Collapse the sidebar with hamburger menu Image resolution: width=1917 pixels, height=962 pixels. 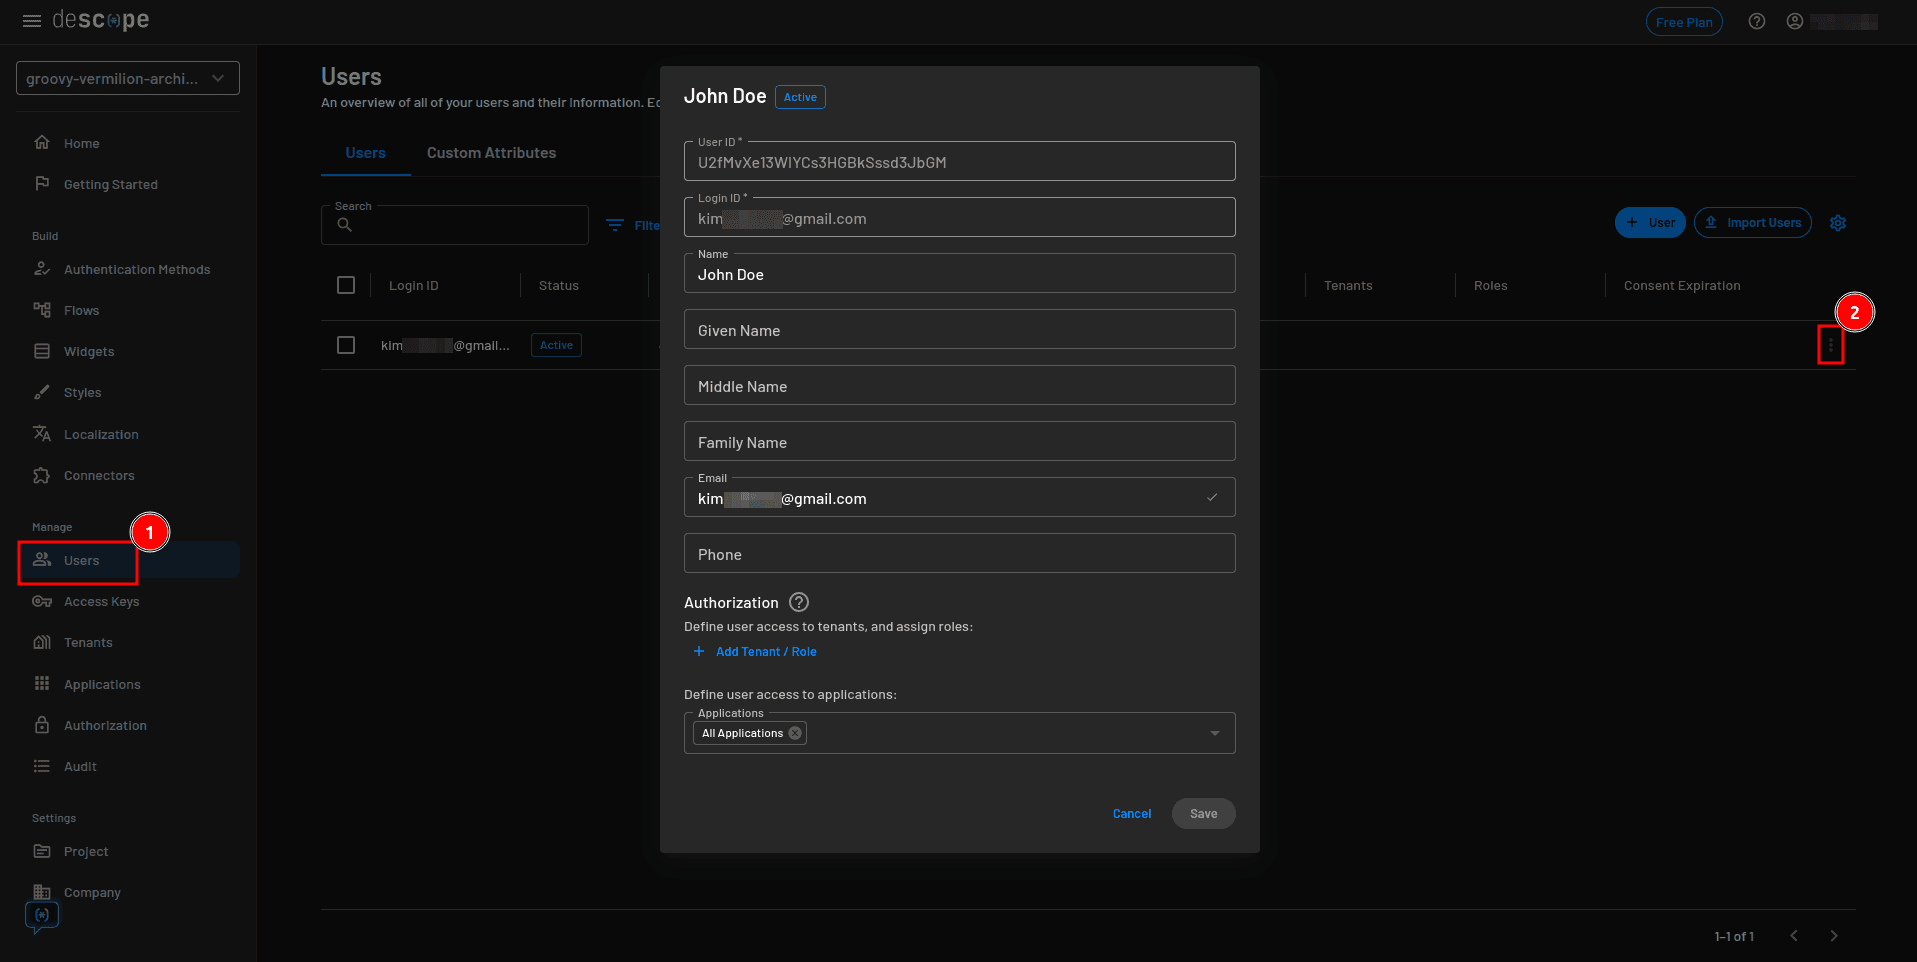pyautogui.click(x=31, y=20)
